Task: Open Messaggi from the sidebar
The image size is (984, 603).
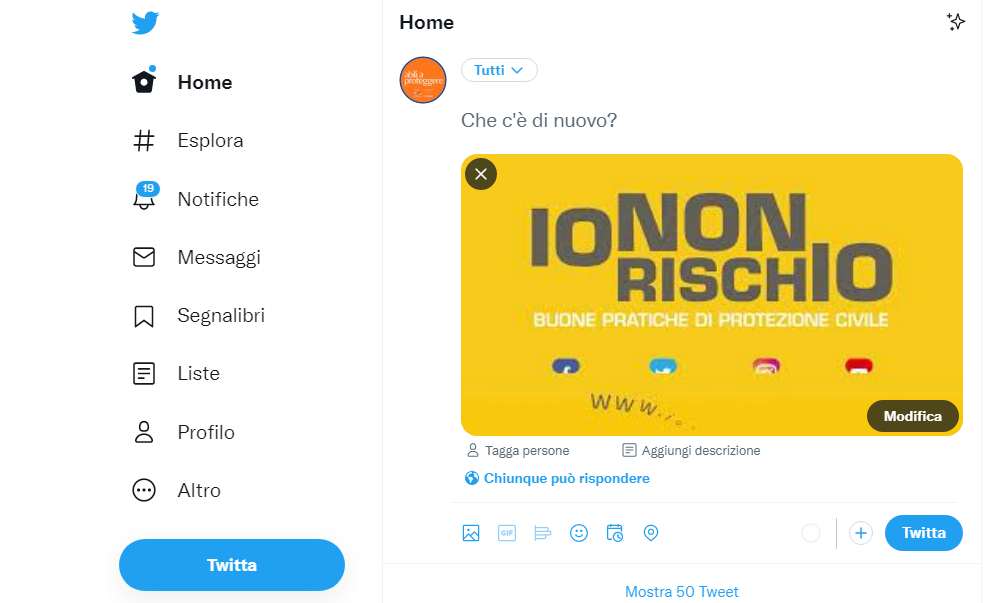Action: pyautogui.click(x=196, y=257)
